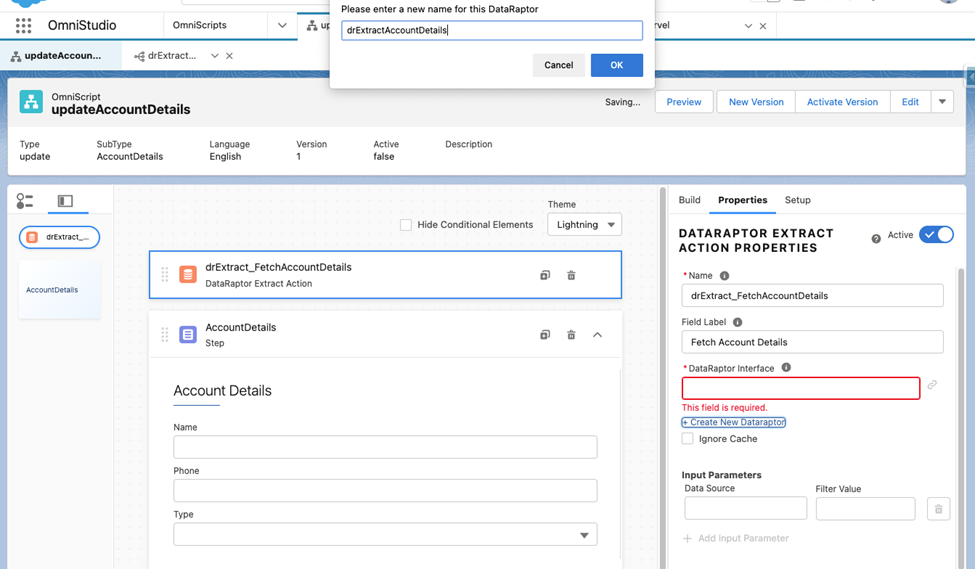The height and width of the screenshot is (569, 975).
Task: Click the DataRaptor Extract Action orange icon
Action: point(188,274)
